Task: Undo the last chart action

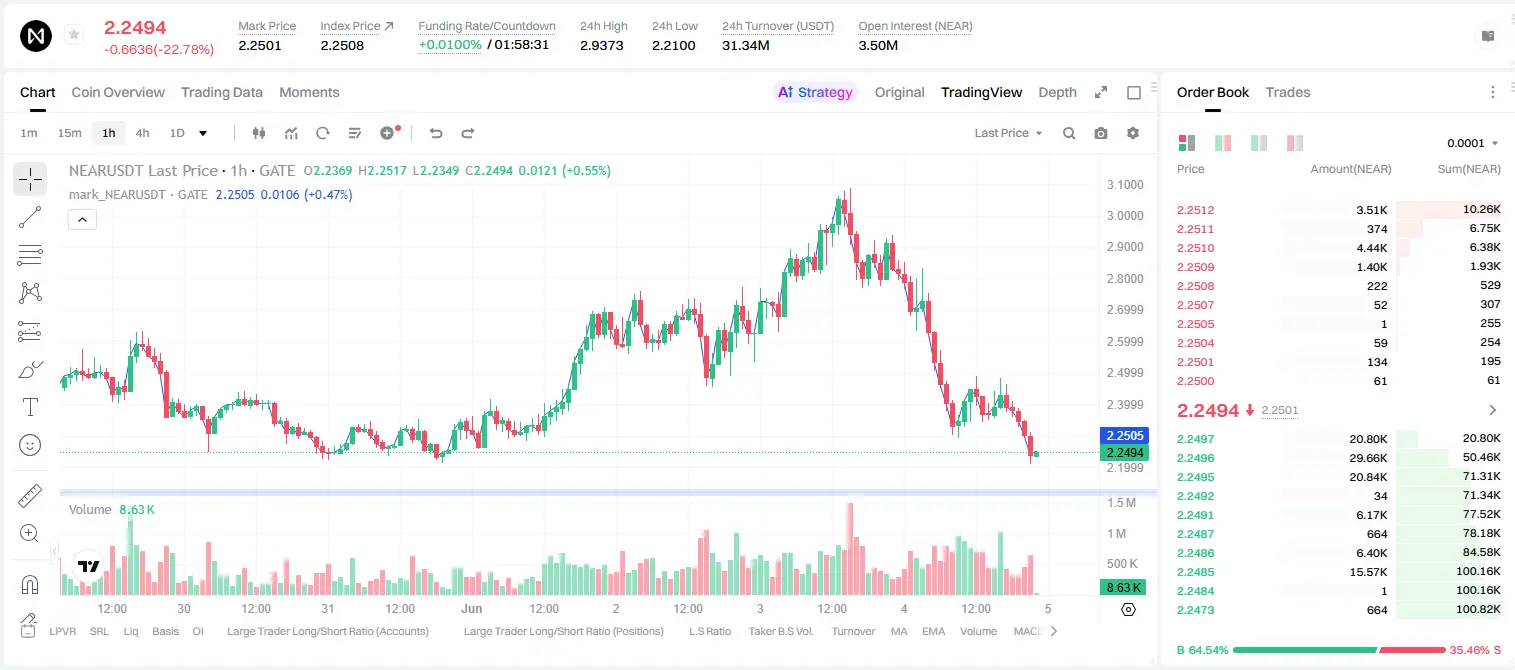Action: (436, 133)
